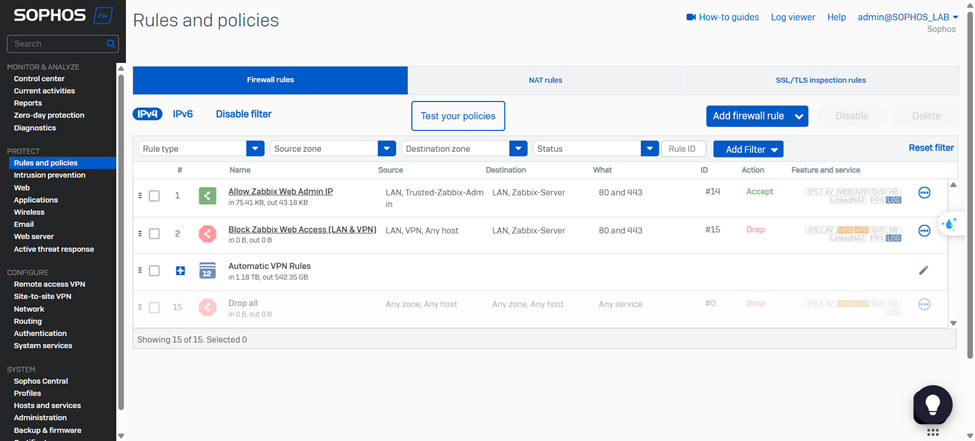The image size is (975, 441).
Task: Open the Rule type filter dropdown
Action: point(255,149)
